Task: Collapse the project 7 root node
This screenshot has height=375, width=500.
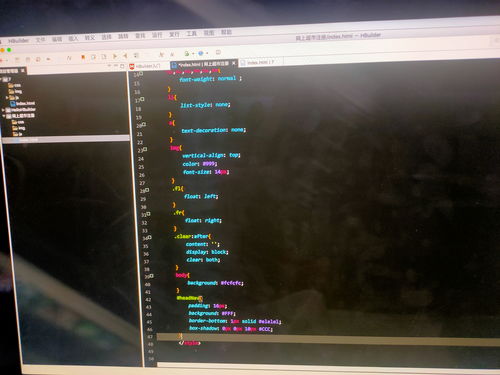Action: (x=1, y=79)
